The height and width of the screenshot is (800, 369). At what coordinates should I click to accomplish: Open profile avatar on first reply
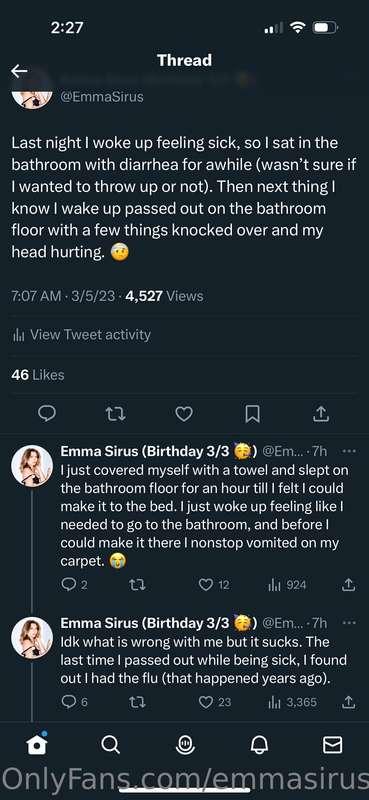coord(32,465)
